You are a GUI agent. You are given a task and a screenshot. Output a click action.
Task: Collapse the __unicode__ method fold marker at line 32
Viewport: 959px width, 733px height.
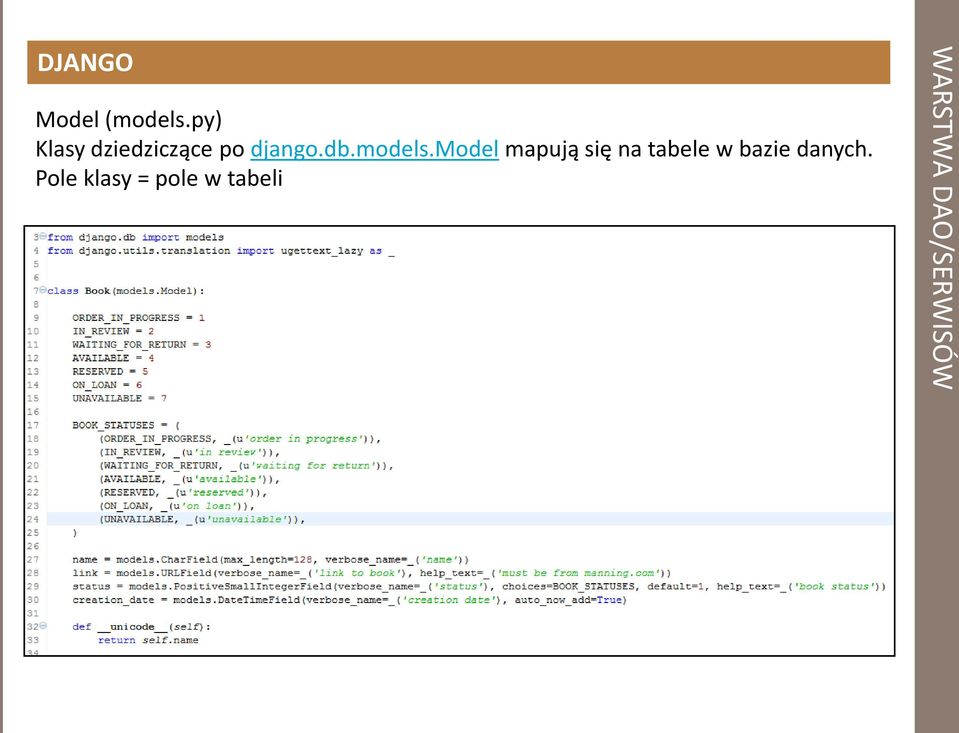coord(43,626)
